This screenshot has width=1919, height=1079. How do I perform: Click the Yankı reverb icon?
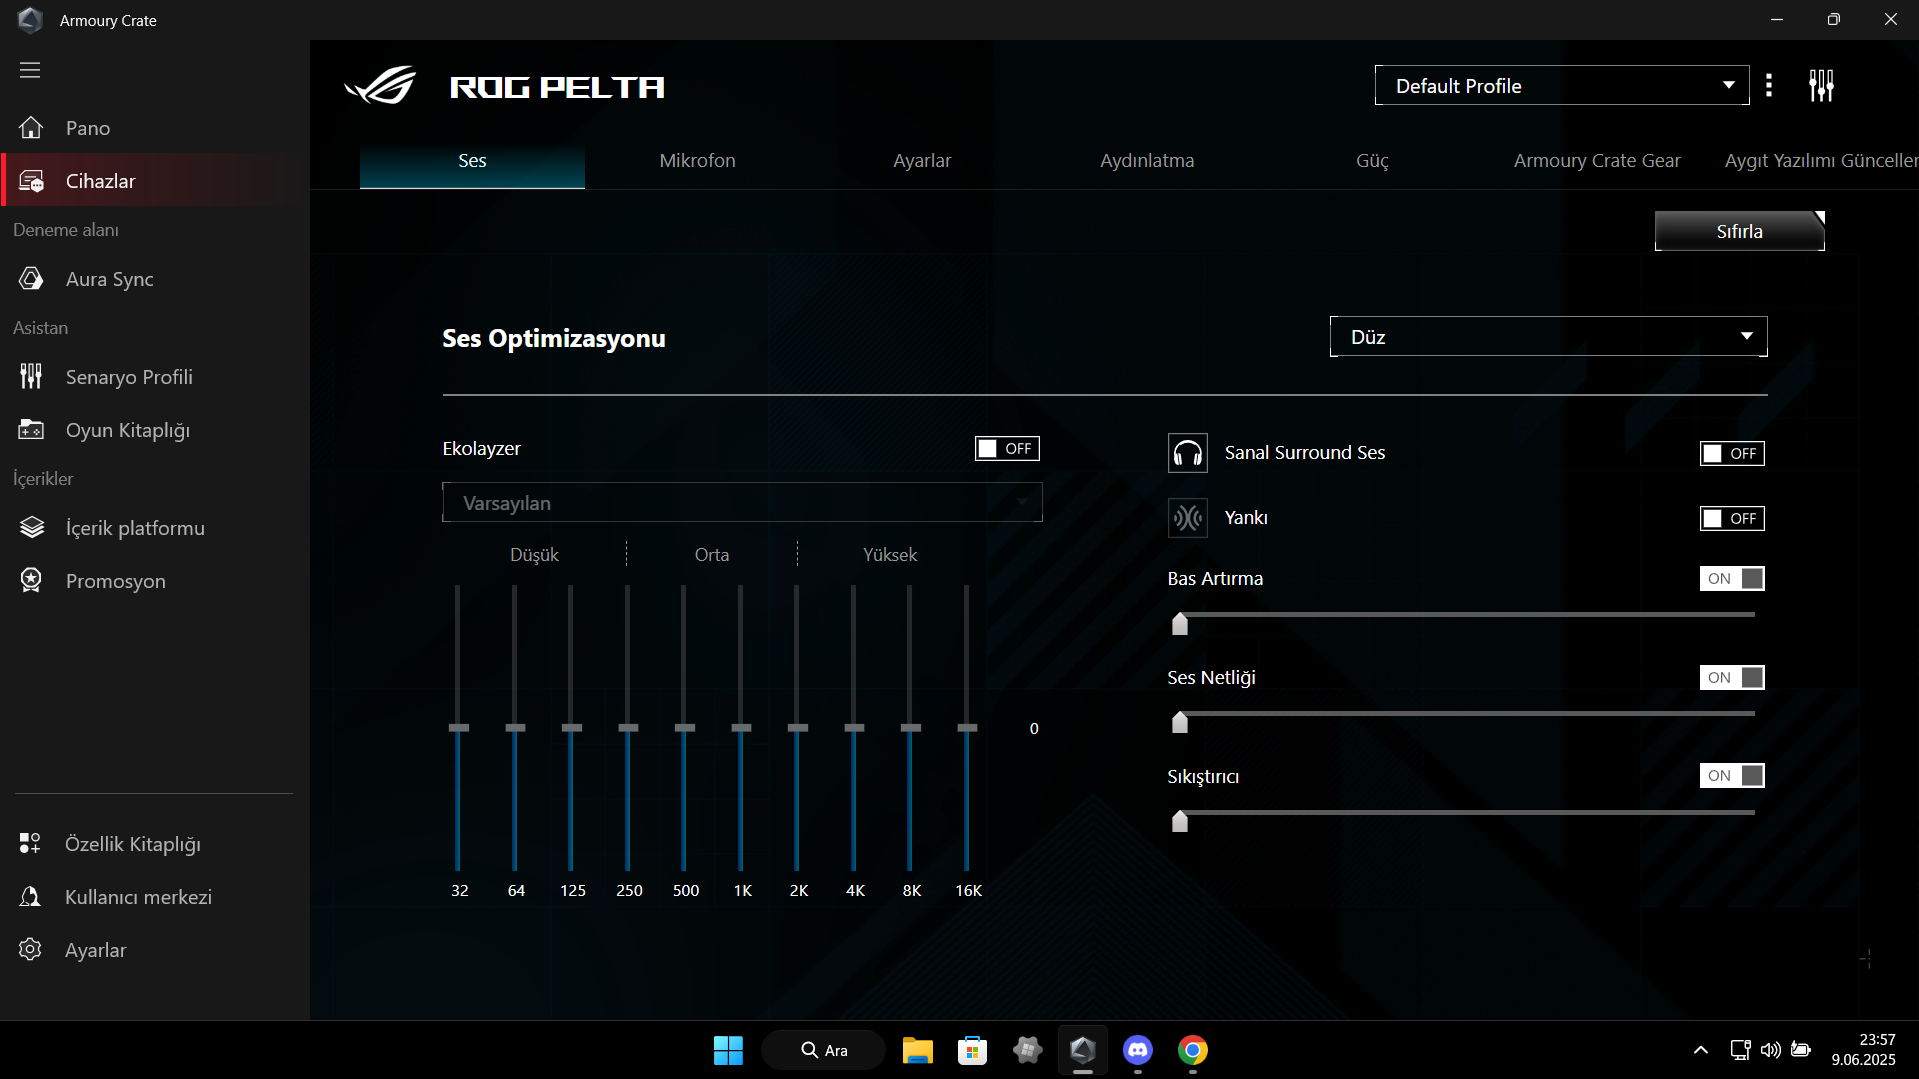(x=1188, y=518)
